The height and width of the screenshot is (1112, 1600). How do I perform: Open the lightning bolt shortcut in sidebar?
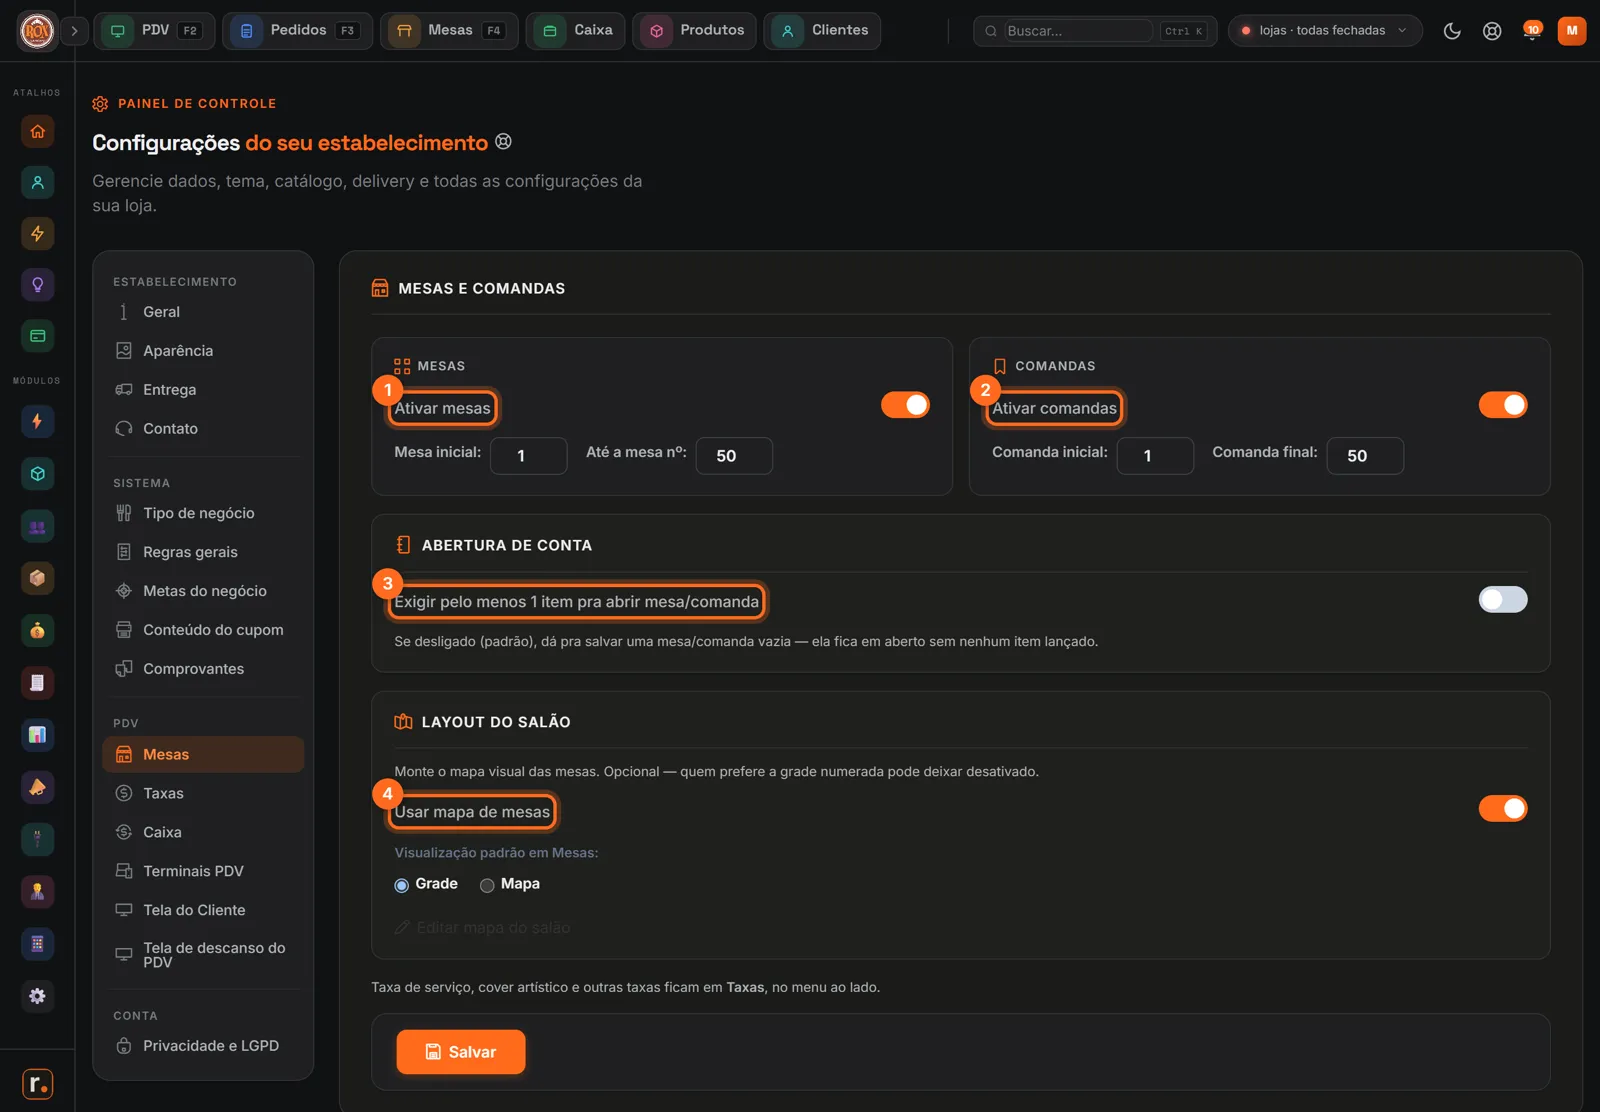37,234
